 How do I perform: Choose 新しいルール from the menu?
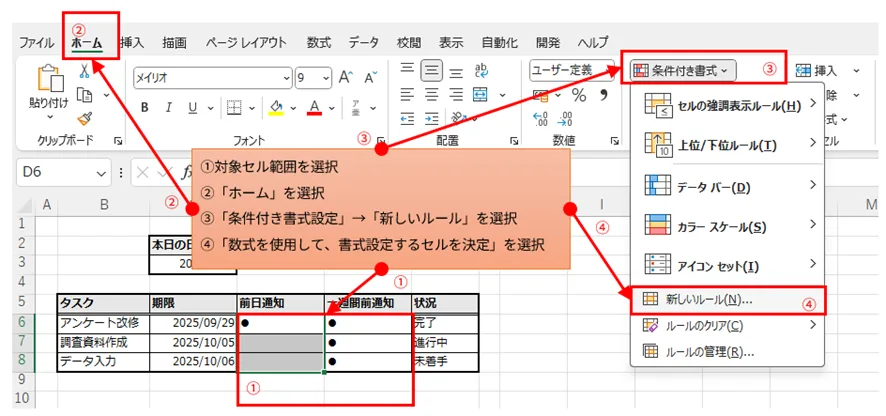[x=729, y=300]
